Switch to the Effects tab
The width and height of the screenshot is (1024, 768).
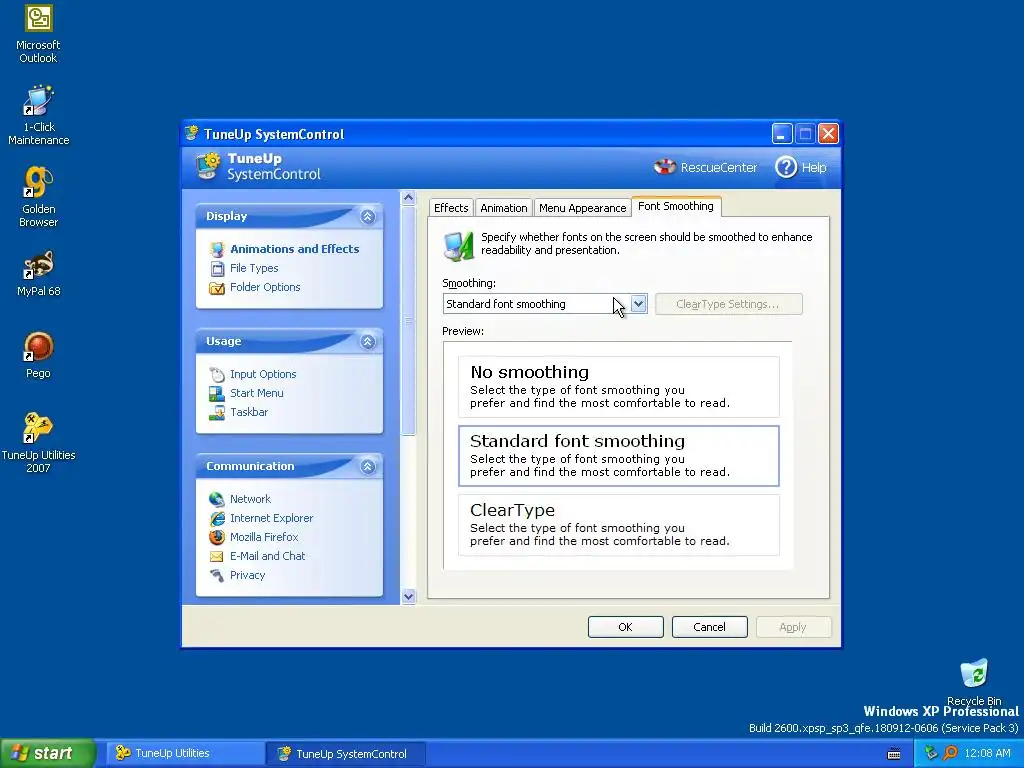(x=451, y=208)
